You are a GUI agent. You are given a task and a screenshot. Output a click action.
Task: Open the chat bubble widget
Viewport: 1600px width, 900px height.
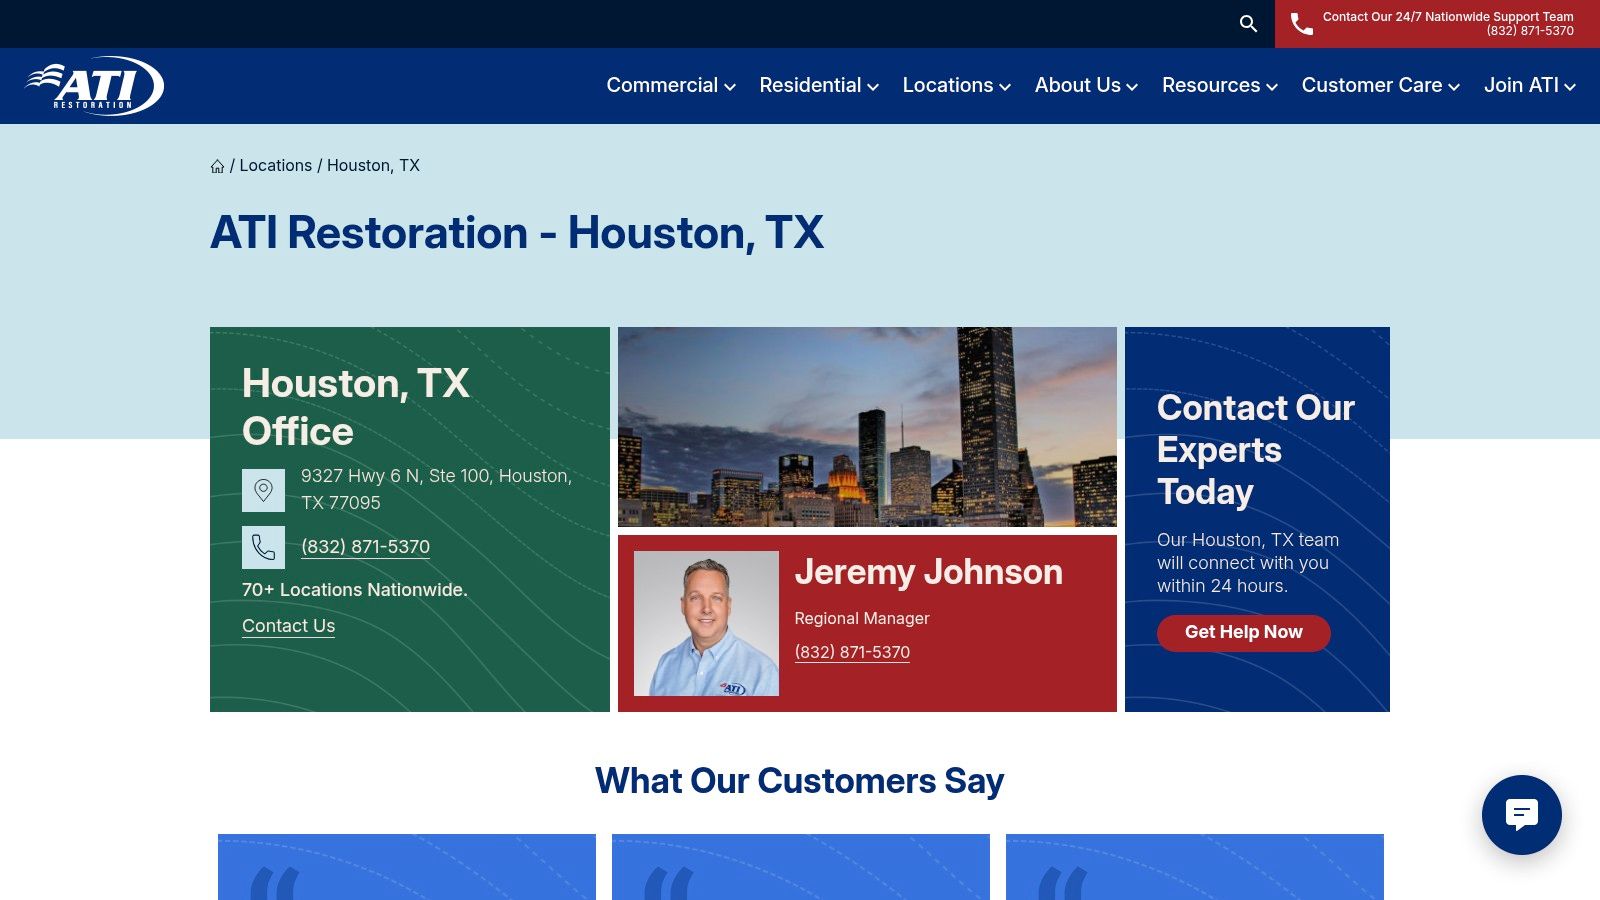pyautogui.click(x=1521, y=815)
